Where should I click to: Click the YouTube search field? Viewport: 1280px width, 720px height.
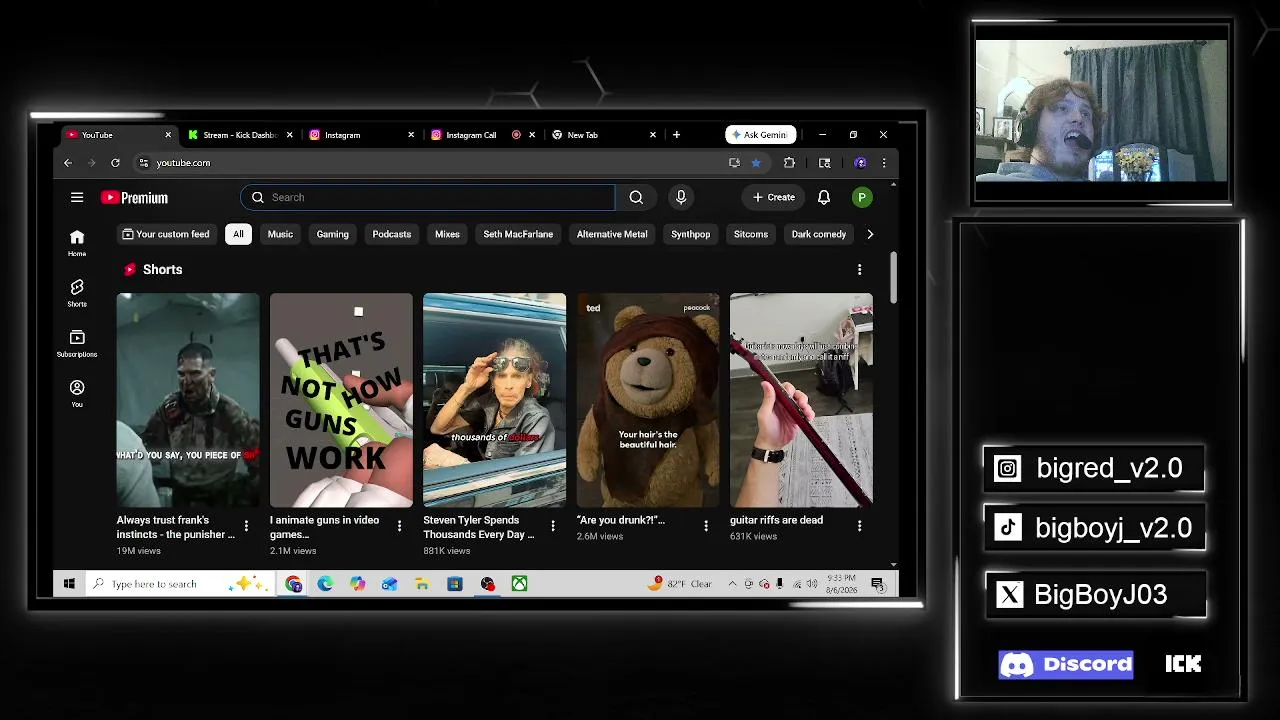[428, 197]
